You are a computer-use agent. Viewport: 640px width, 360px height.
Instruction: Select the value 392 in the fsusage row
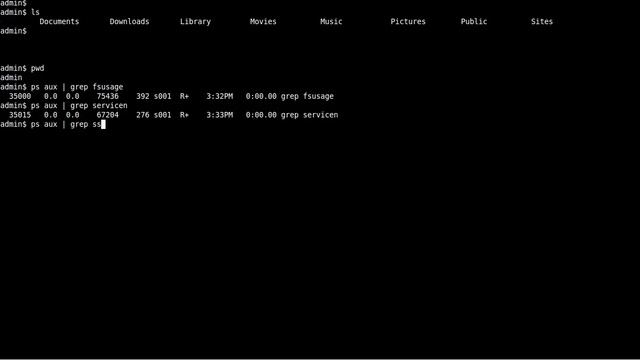point(143,96)
